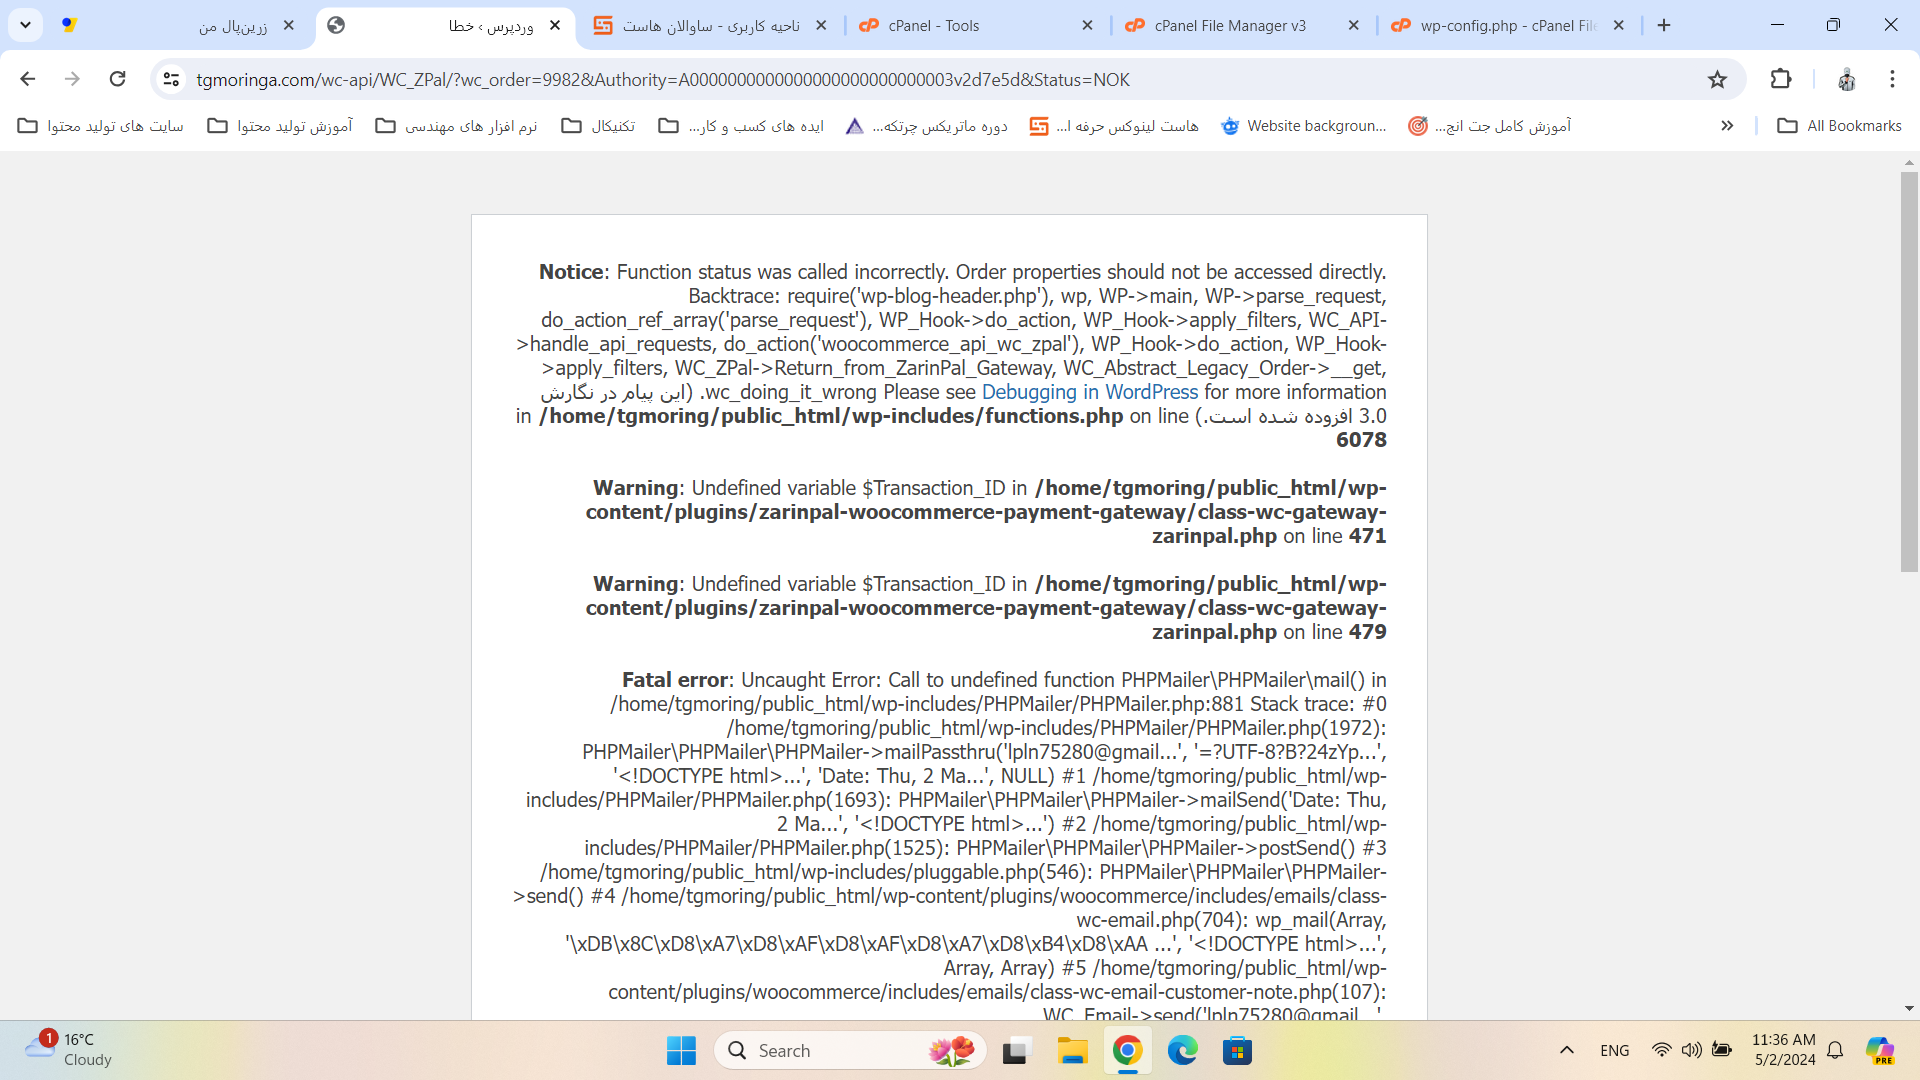The width and height of the screenshot is (1920, 1080).
Task: Click the scrollbar down arrow
Action: point(1909,1009)
